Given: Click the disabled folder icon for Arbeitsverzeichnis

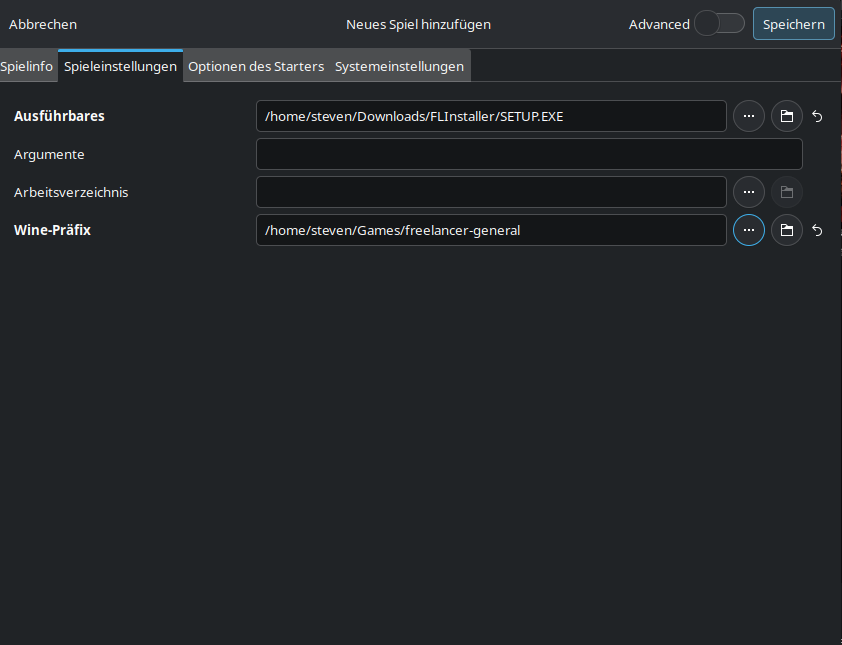Looking at the screenshot, I should click(x=786, y=192).
